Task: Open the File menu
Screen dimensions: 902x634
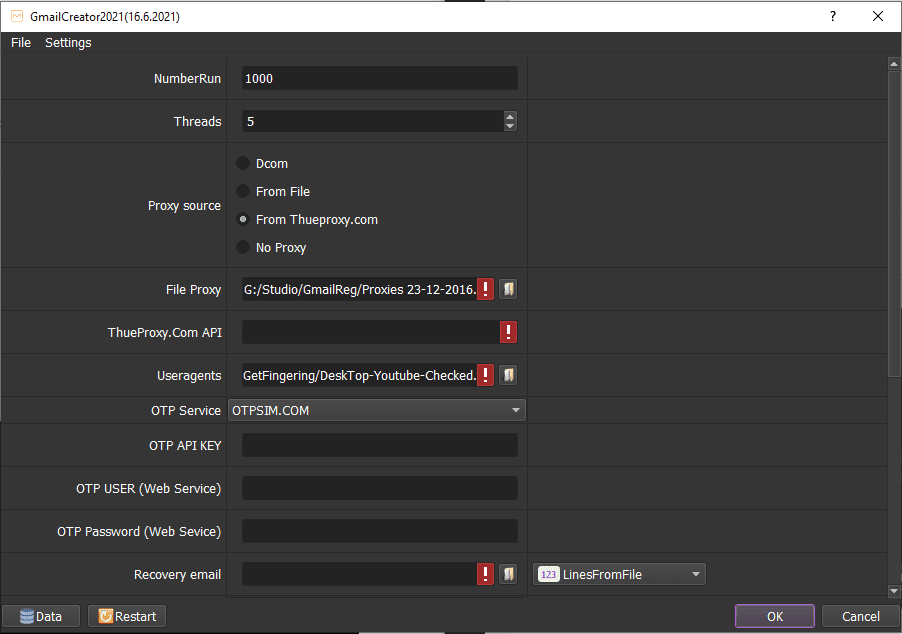Action: coord(21,43)
